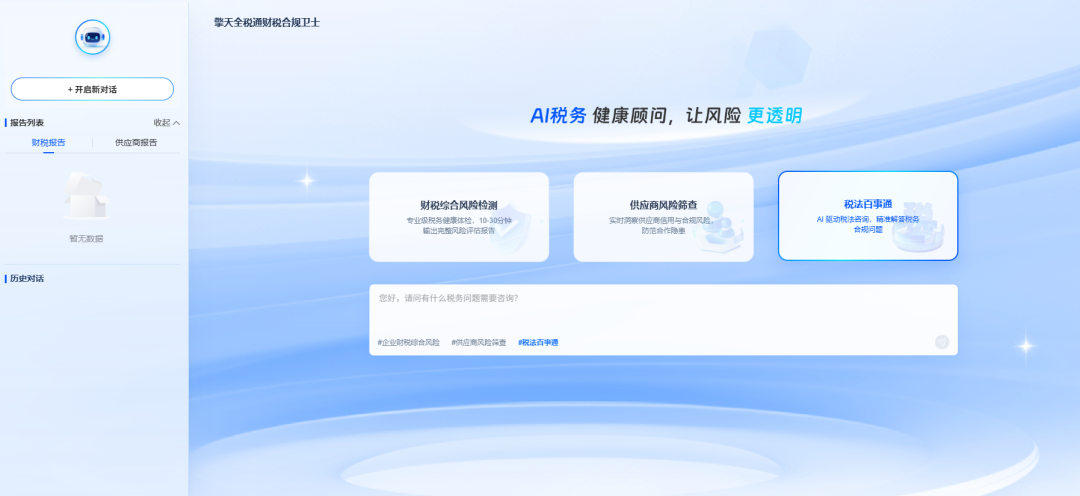Screen dimensions: 1080x496
Task: Open the 供应商风险筛查 card
Action: [x=663, y=217]
